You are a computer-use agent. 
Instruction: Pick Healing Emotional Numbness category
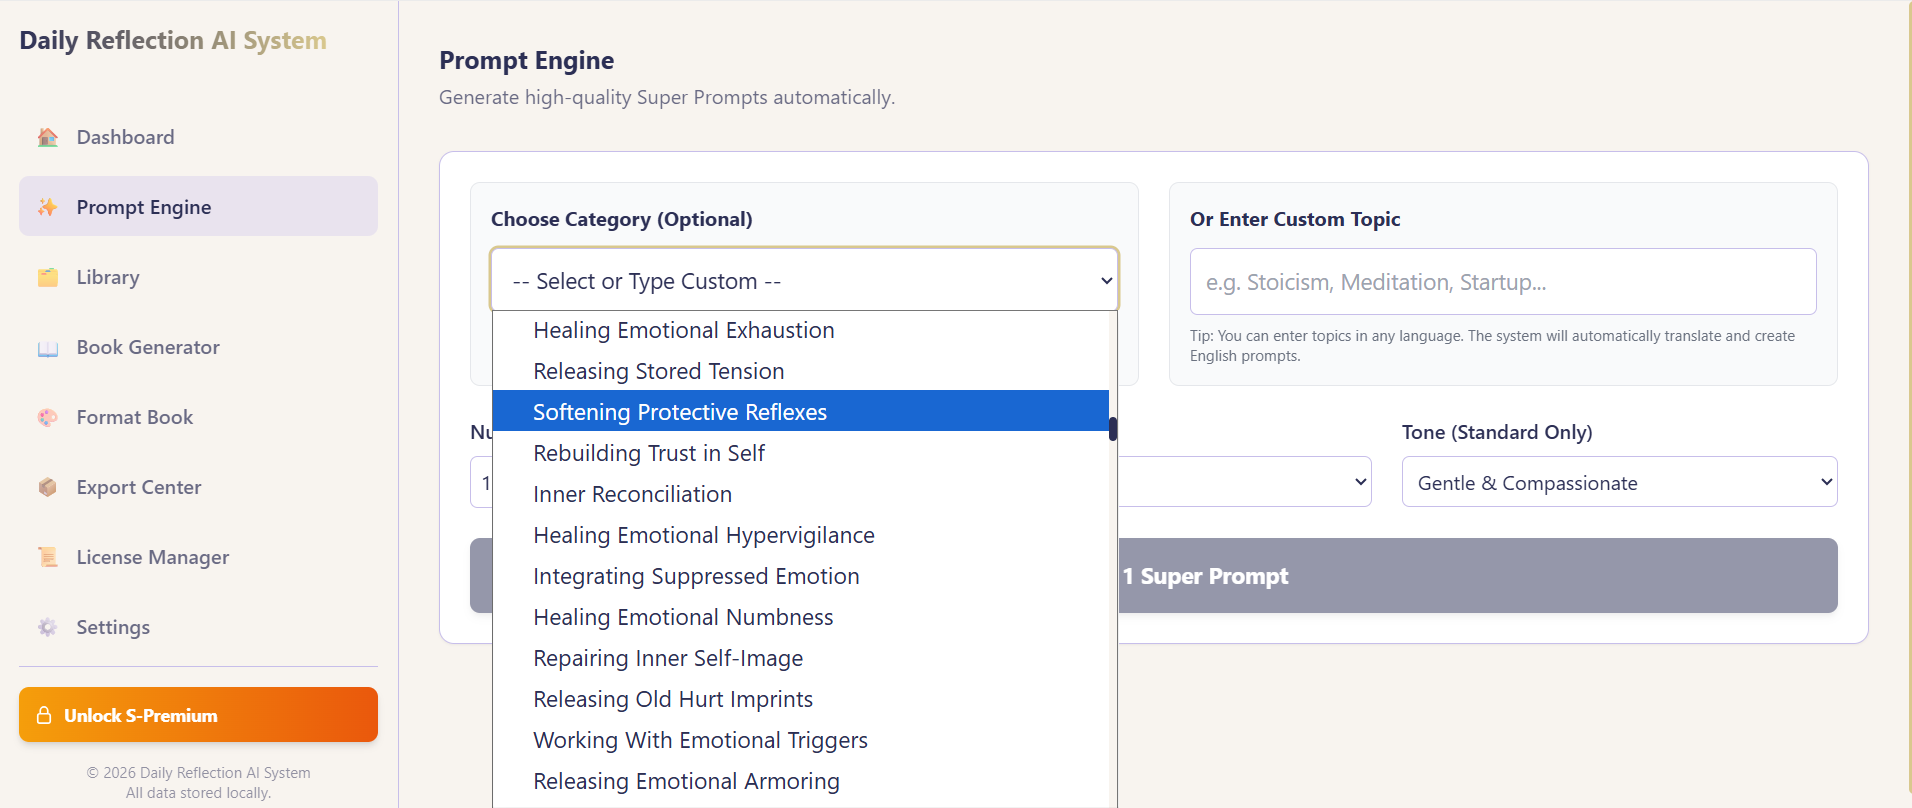coord(683,617)
